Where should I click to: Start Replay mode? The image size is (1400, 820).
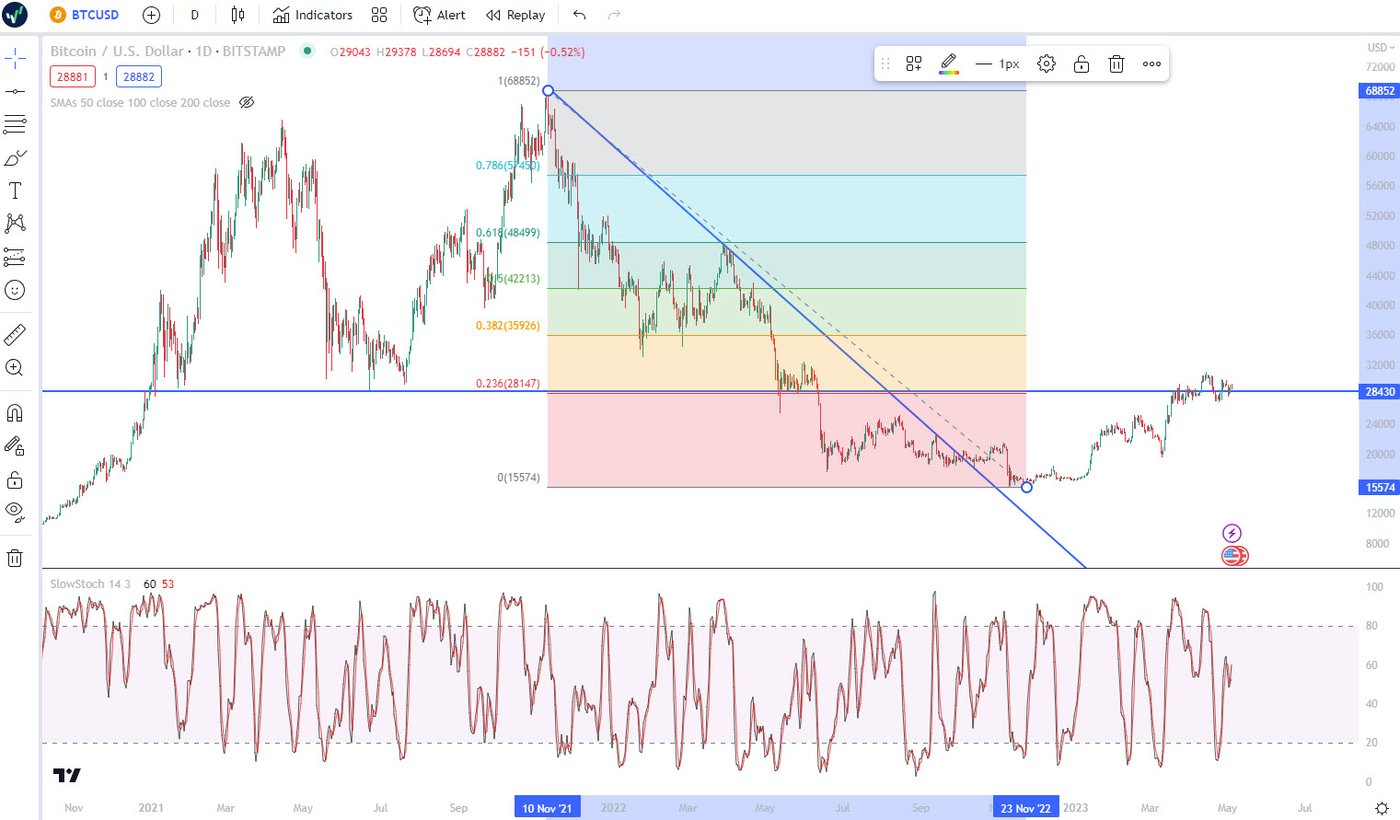point(516,15)
